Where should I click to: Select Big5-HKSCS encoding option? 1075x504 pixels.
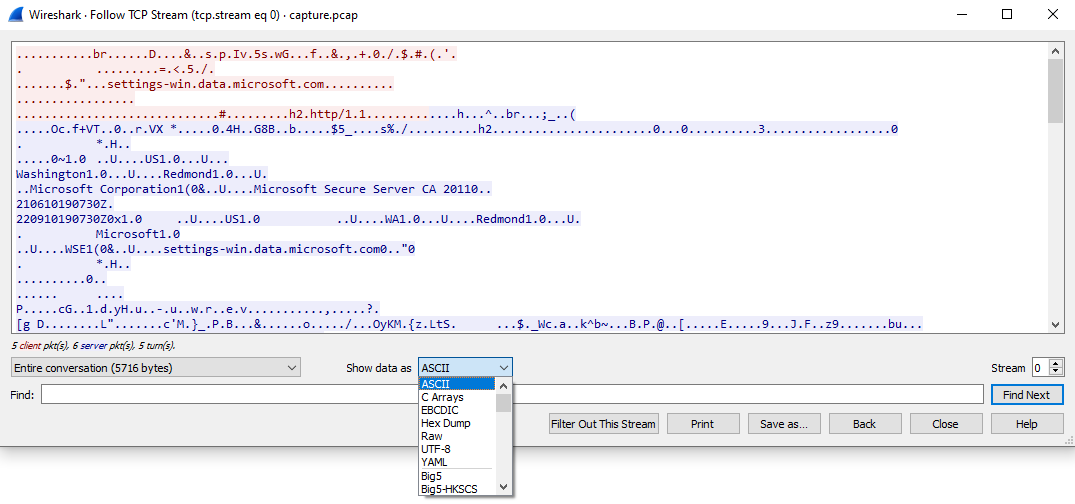tap(457, 488)
